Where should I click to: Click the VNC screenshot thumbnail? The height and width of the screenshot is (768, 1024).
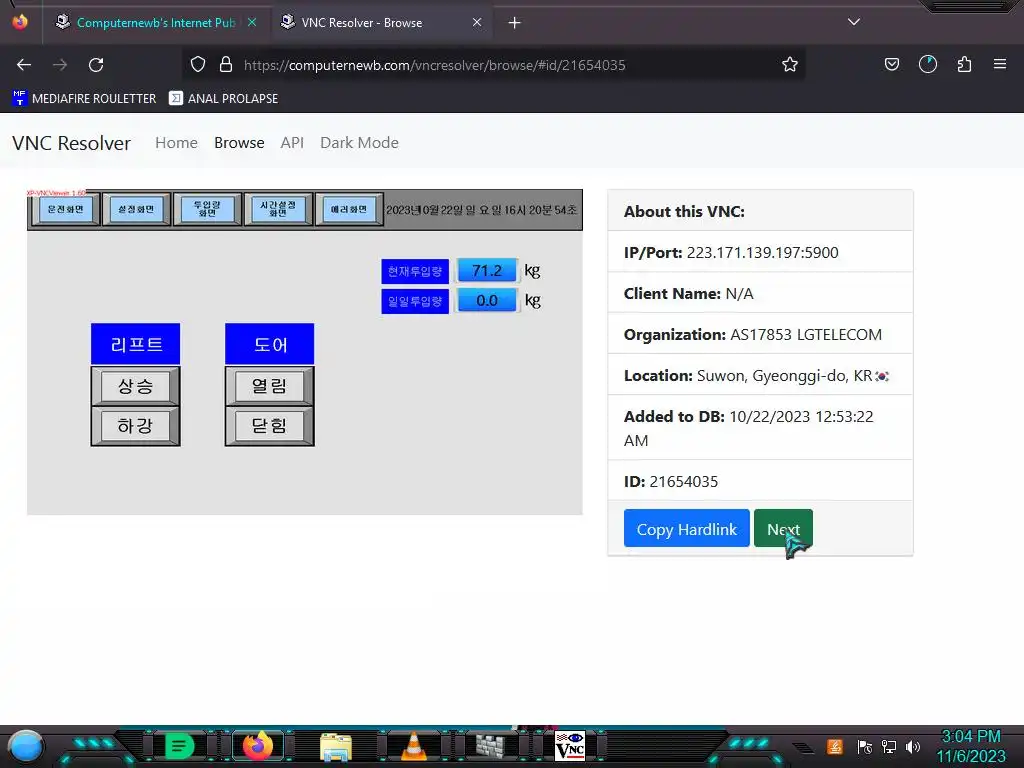click(304, 352)
